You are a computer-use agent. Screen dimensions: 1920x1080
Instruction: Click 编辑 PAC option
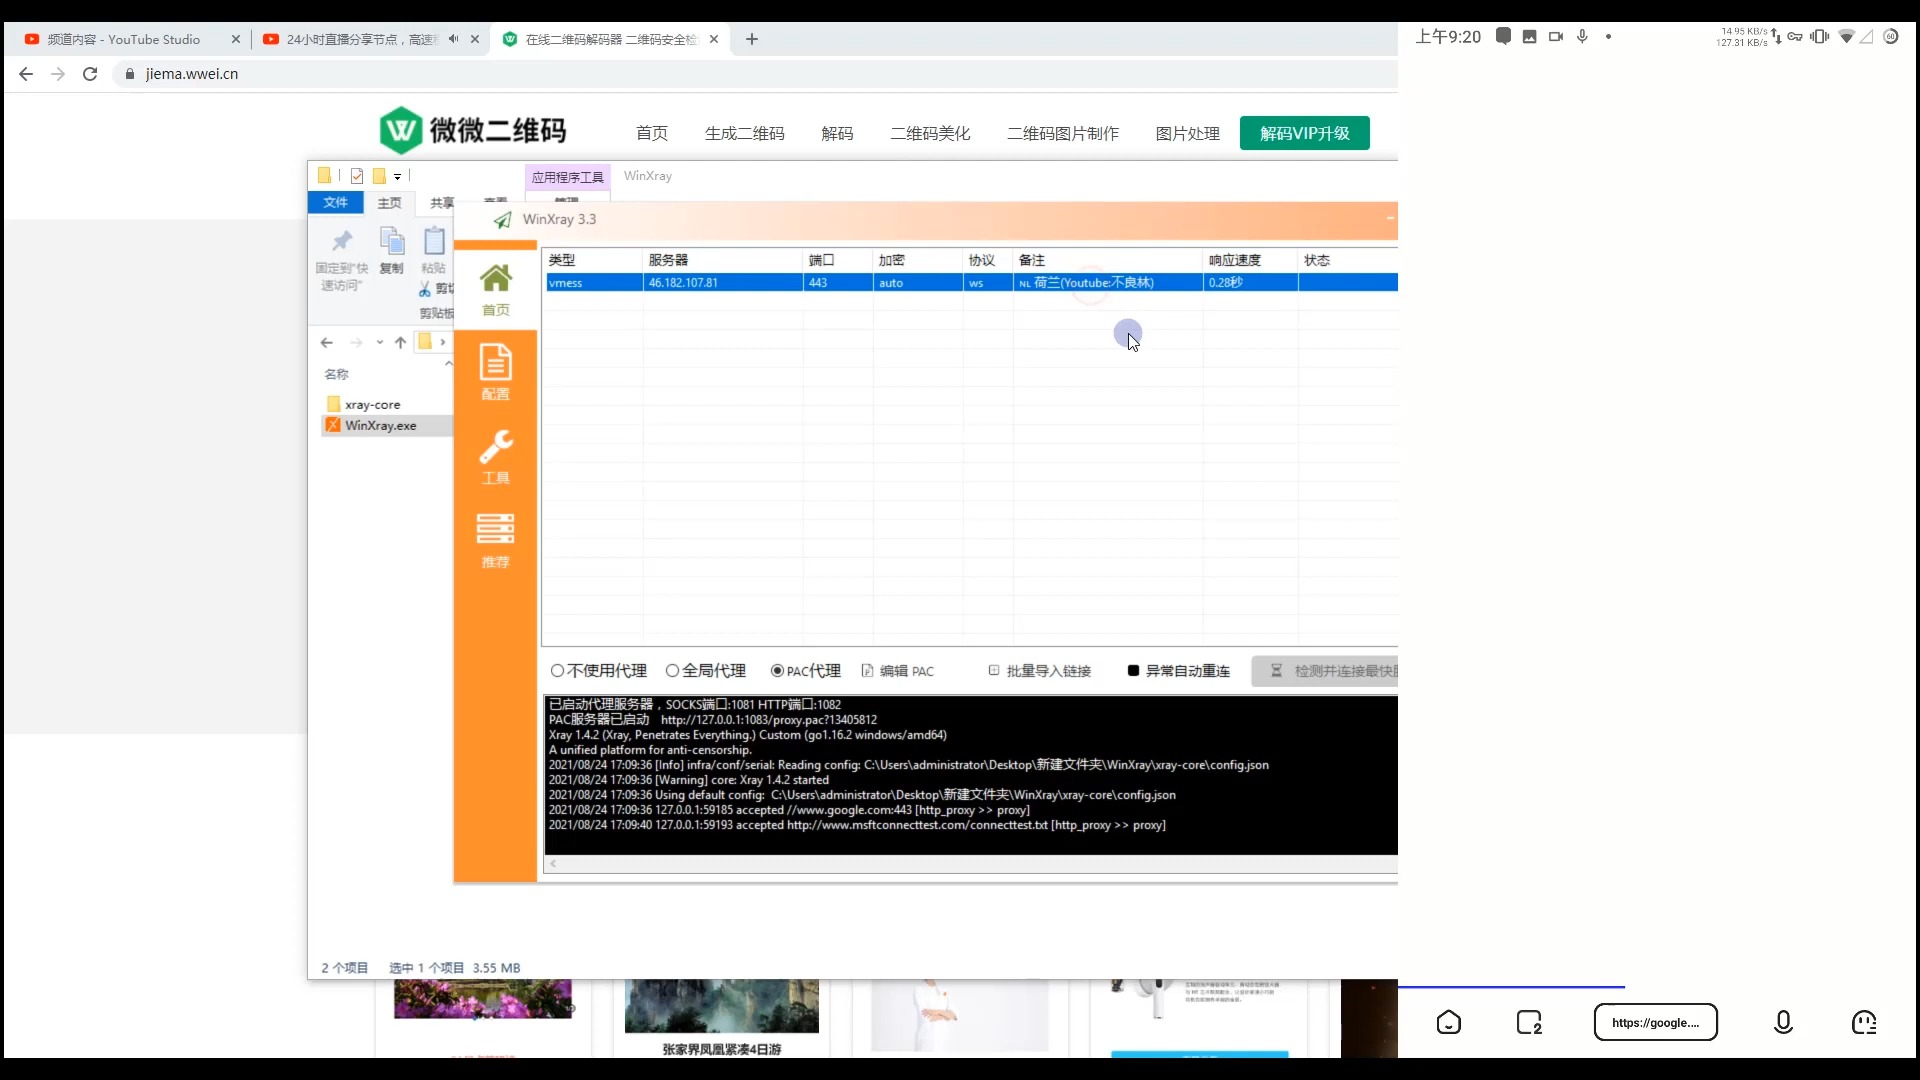pyautogui.click(x=897, y=671)
